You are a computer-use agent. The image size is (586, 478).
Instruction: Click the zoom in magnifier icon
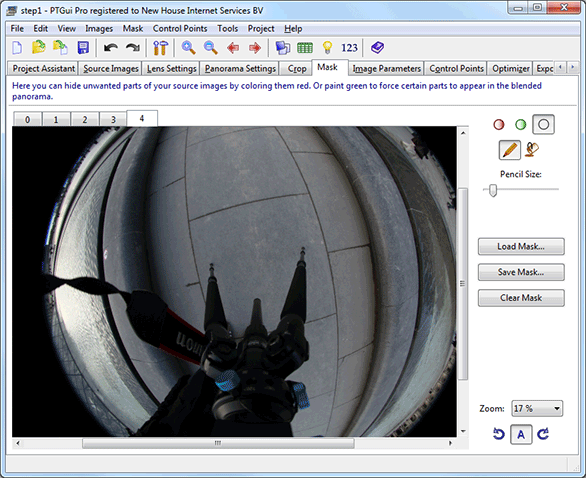coord(188,48)
